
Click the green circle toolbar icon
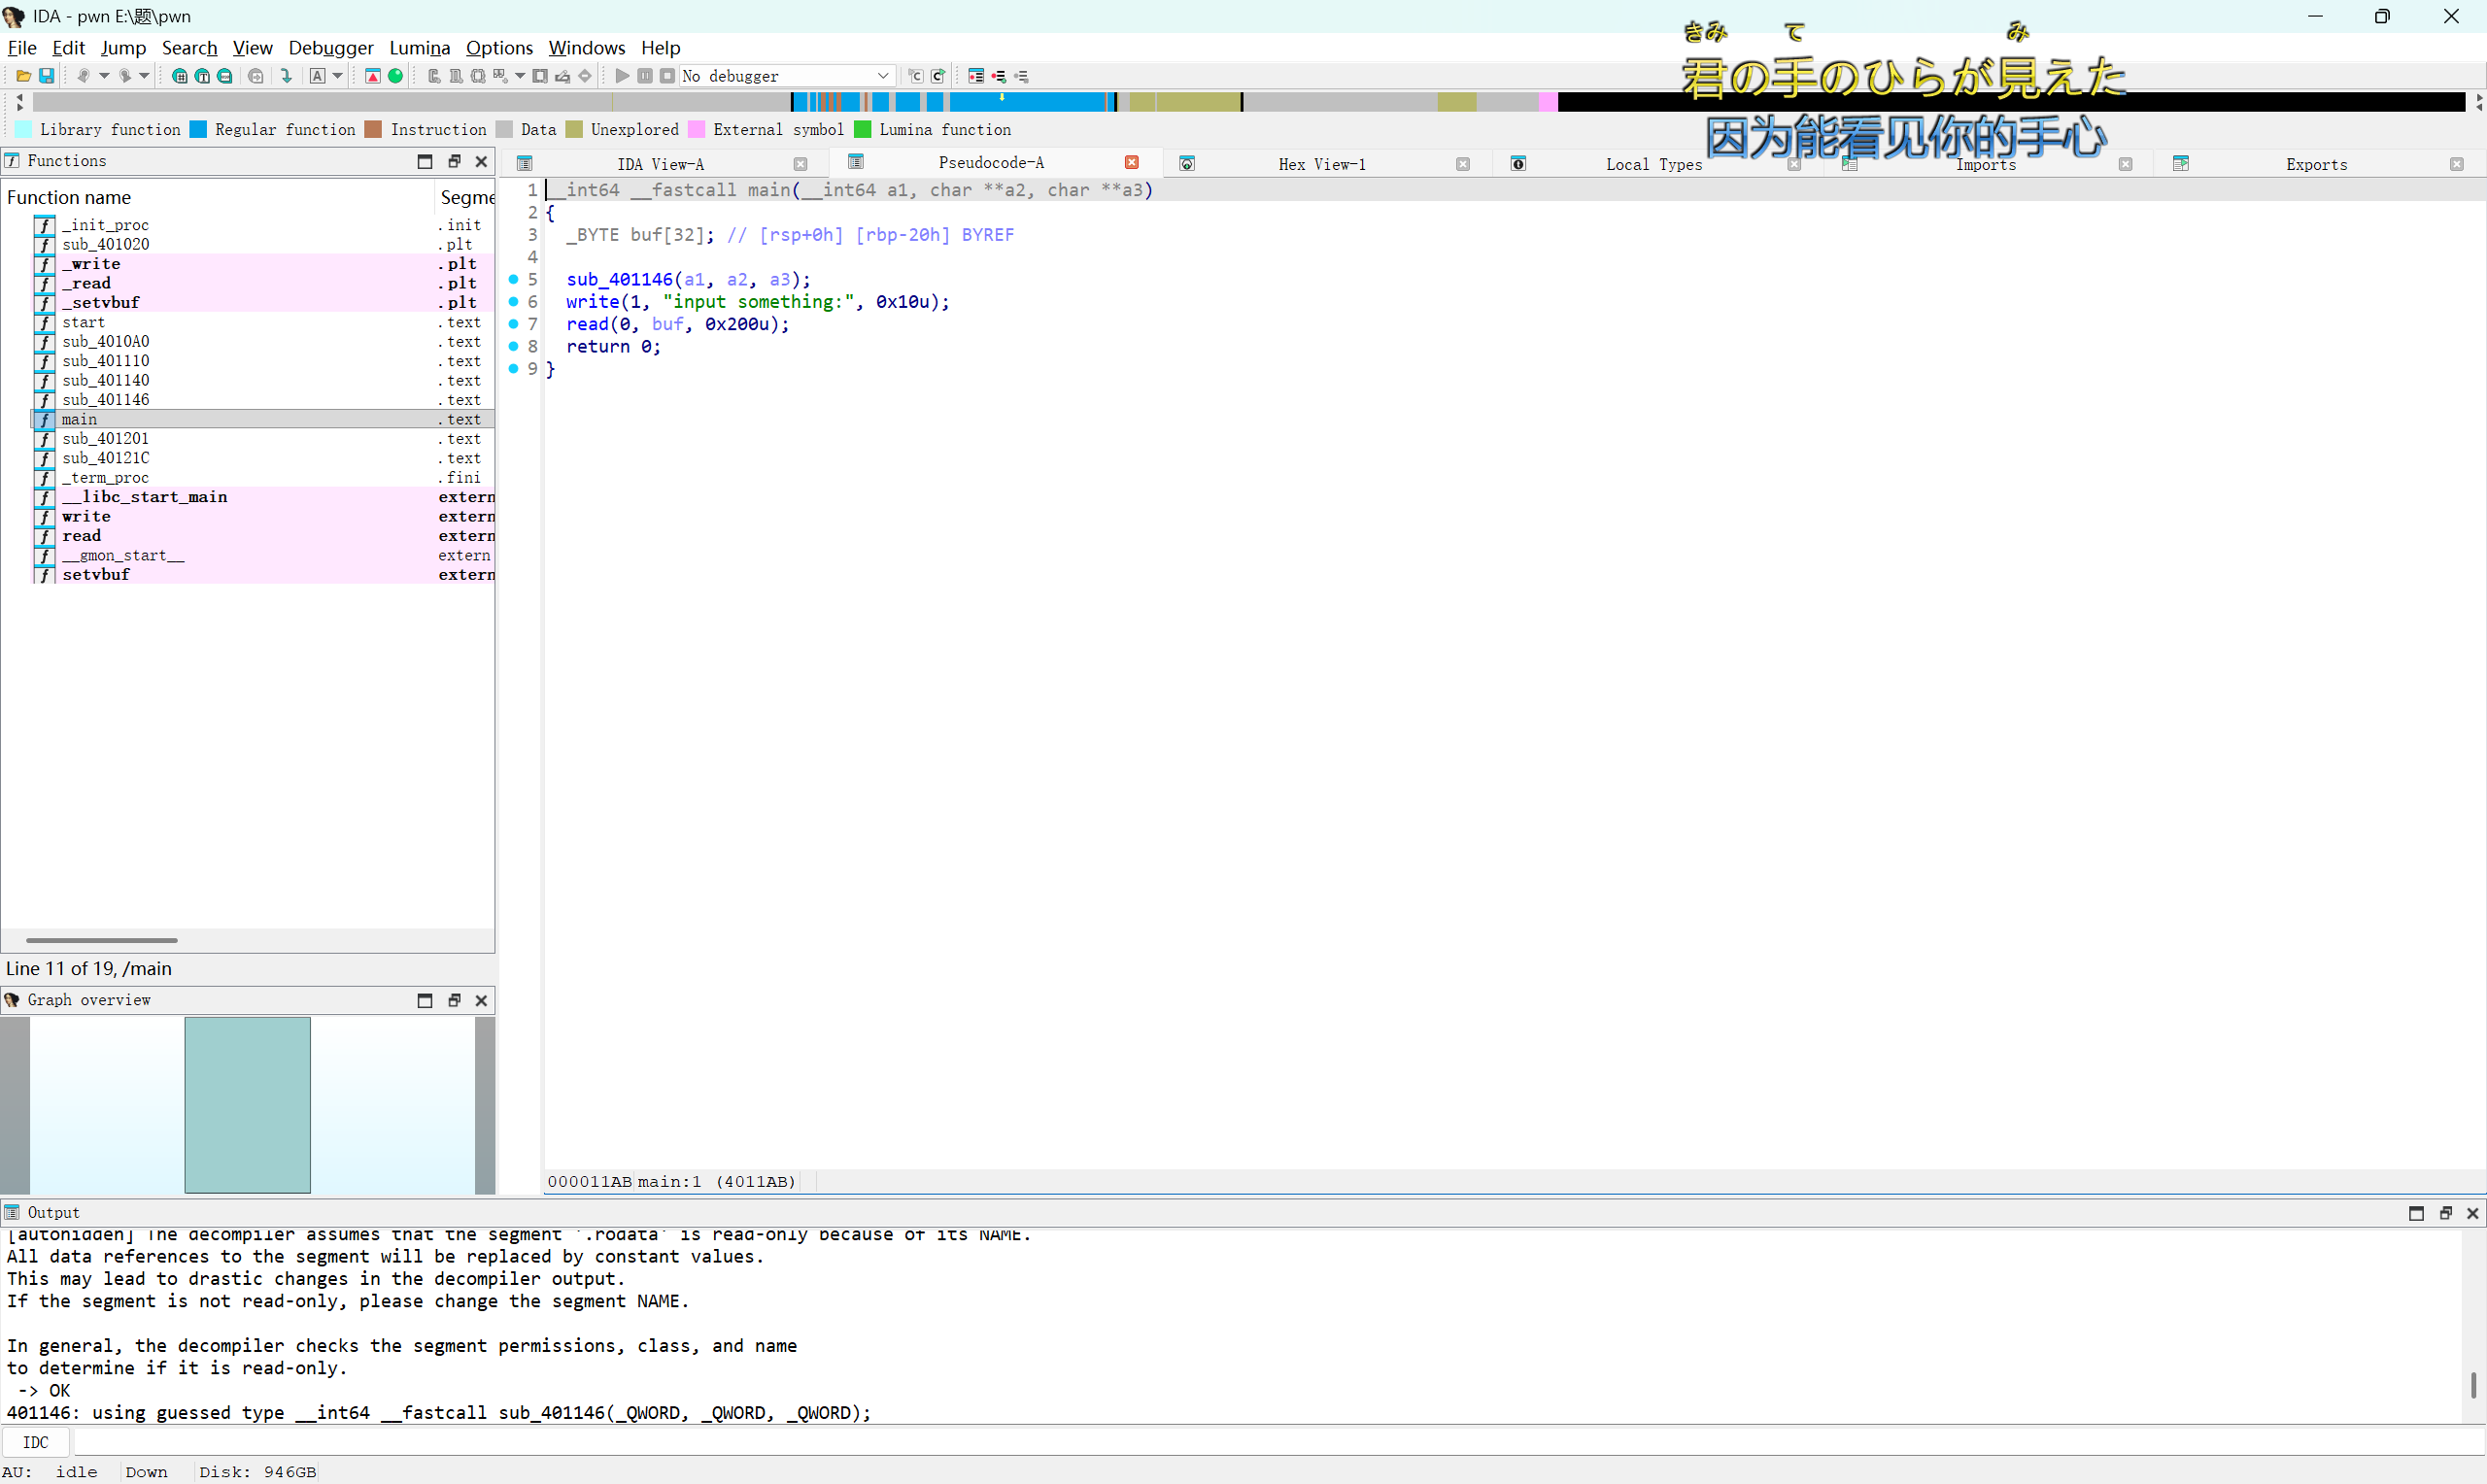[x=396, y=76]
